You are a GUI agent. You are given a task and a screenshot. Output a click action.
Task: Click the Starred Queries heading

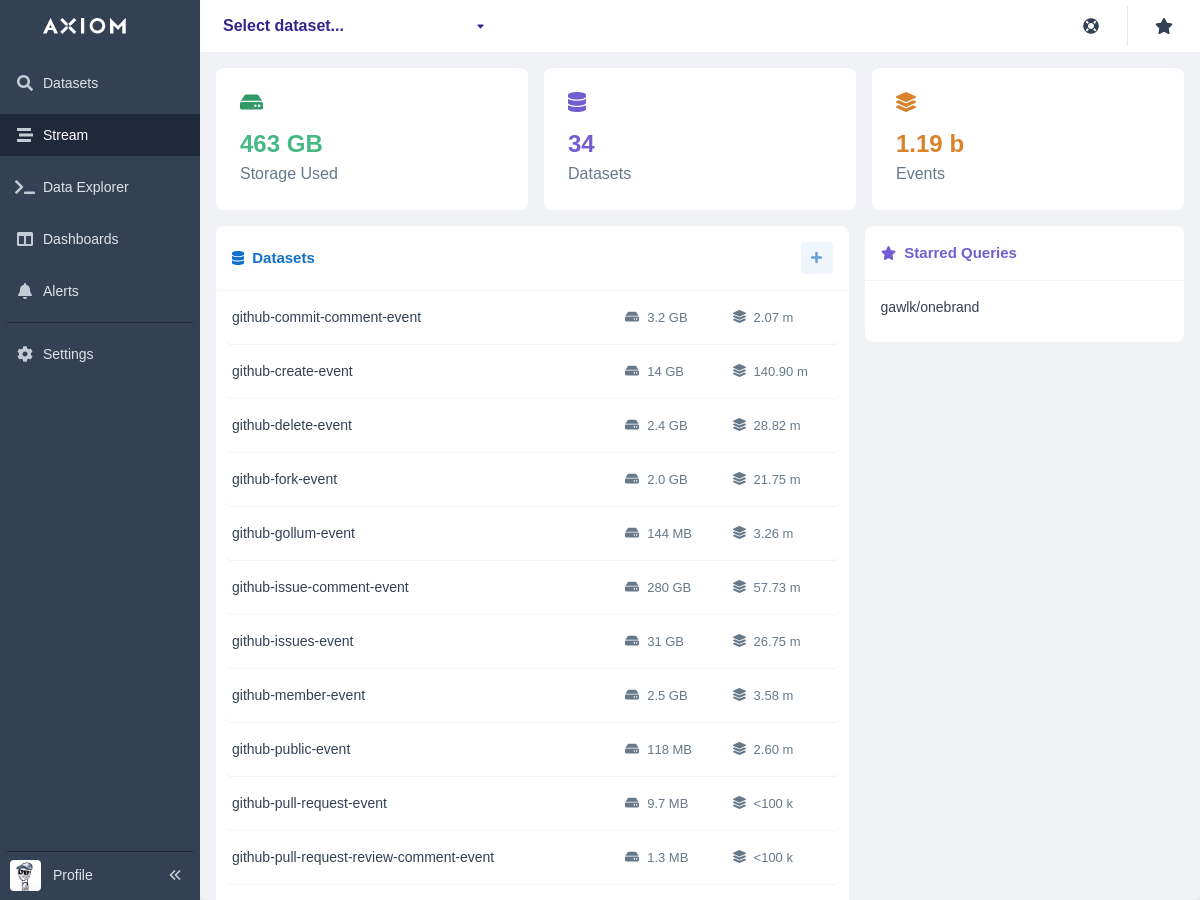(x=959, y=253)
